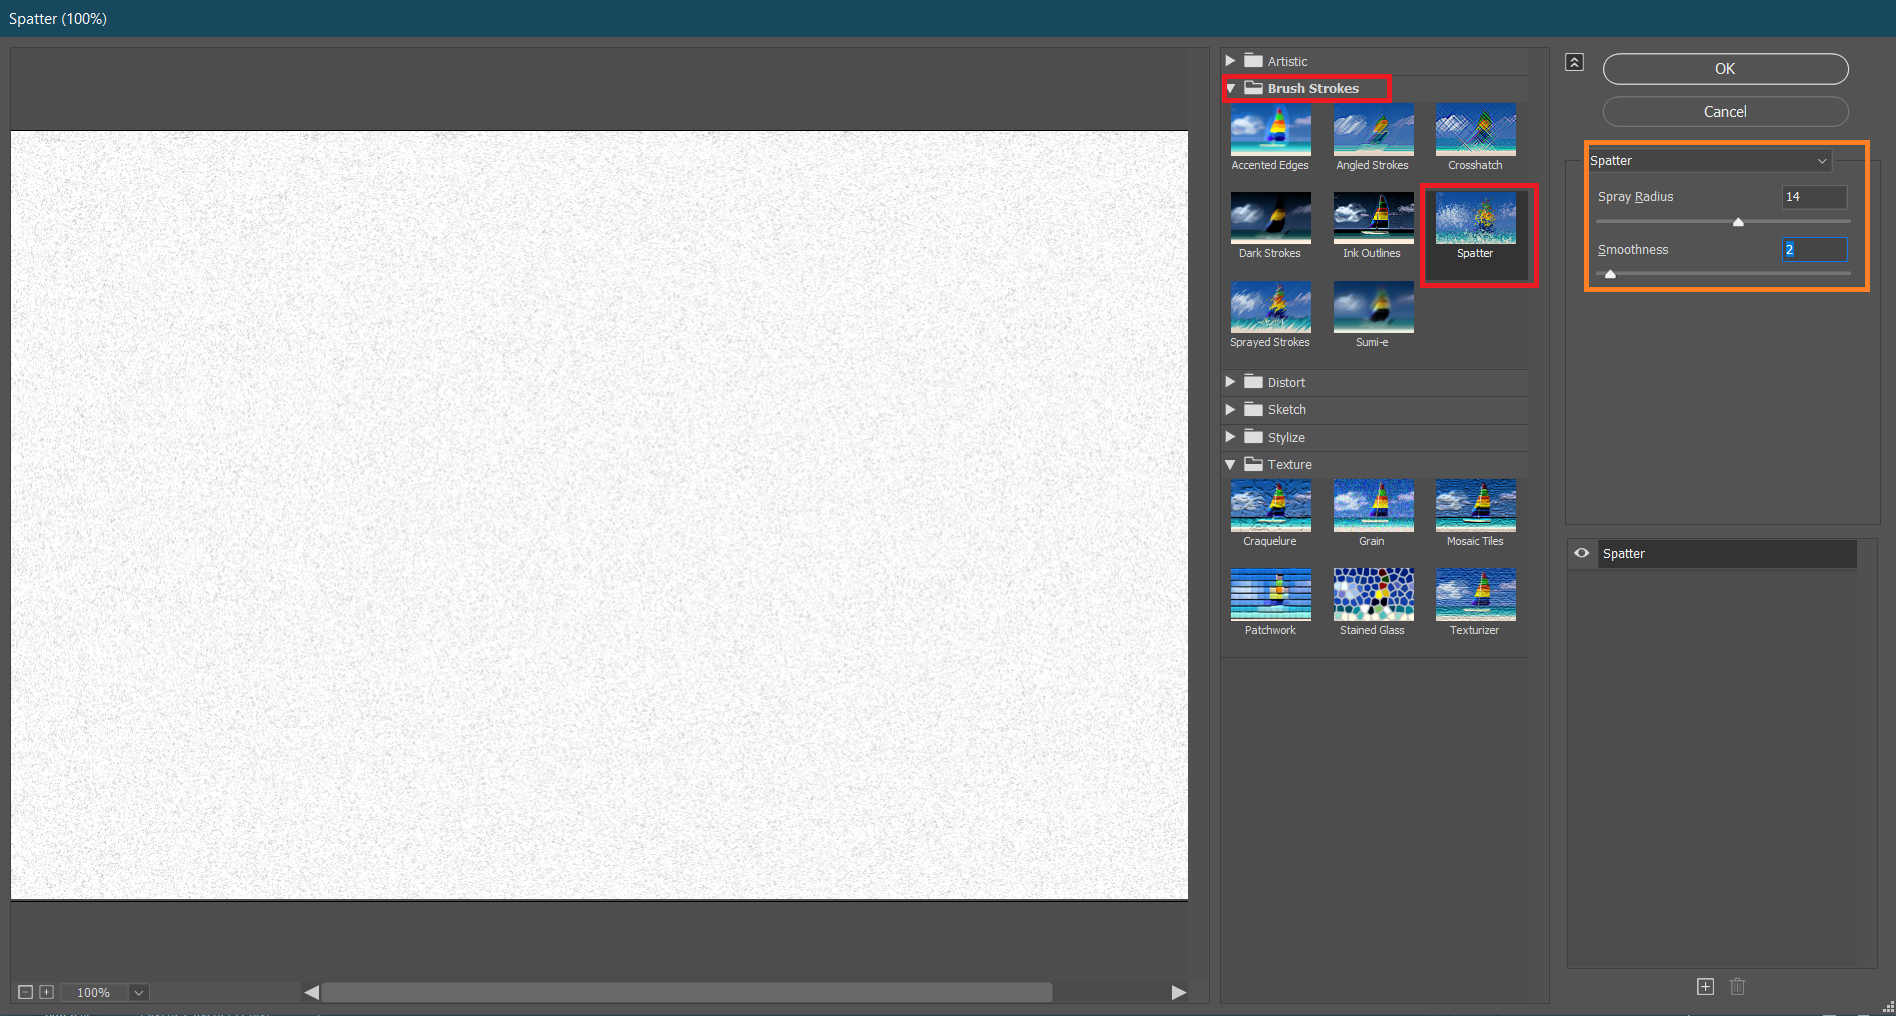Choose the Crosshatch filter thumbnail
Screen dimensions: 1896x1016
(x=1475, y=130)
